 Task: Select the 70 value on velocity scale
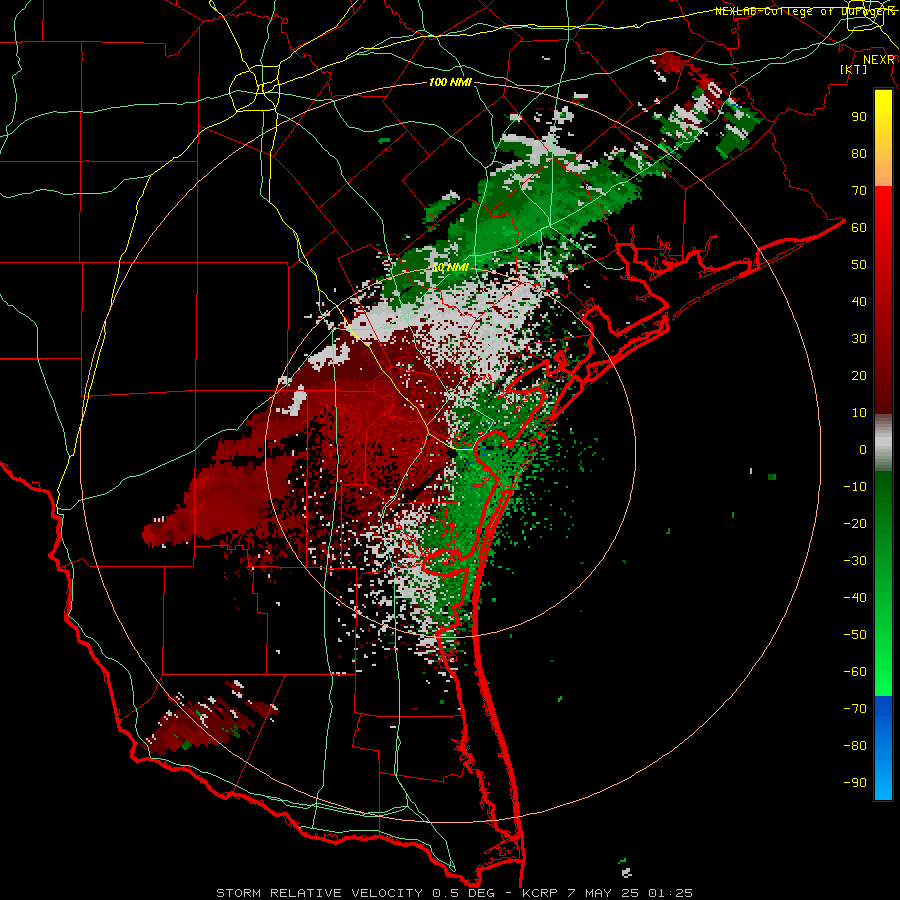point(859,191)
